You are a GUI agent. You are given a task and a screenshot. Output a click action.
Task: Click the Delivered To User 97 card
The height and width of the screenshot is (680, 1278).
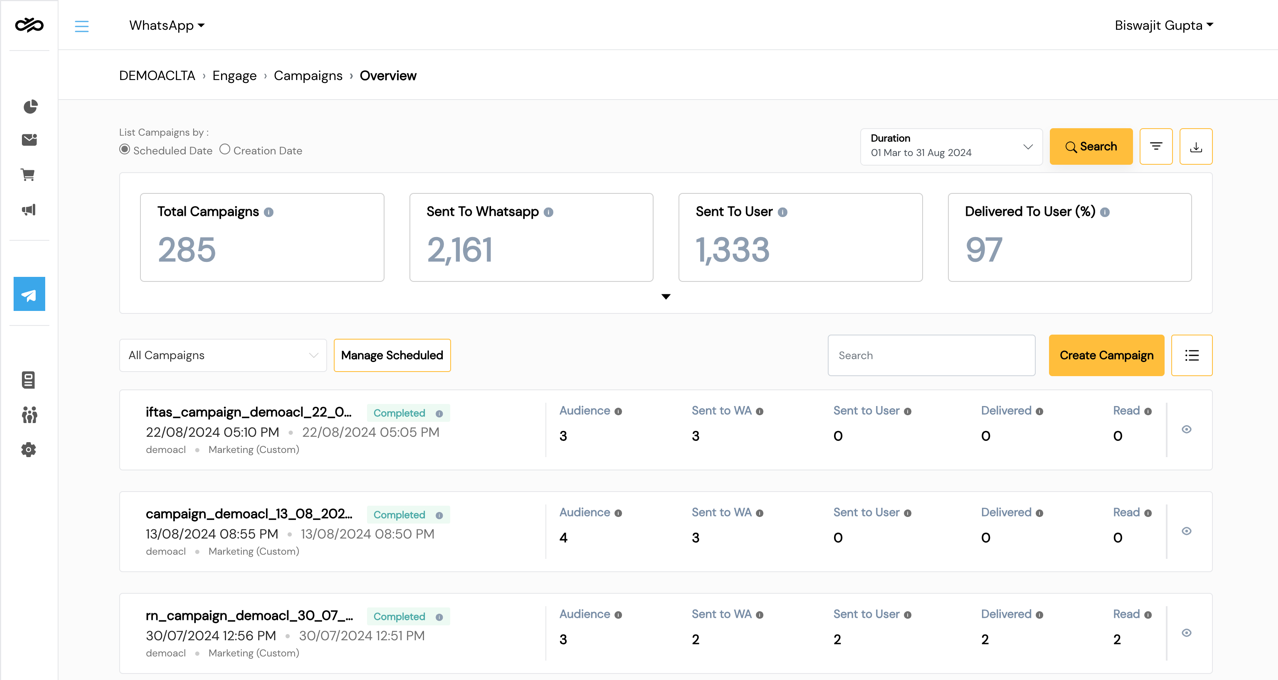(x=1070, y=237)
